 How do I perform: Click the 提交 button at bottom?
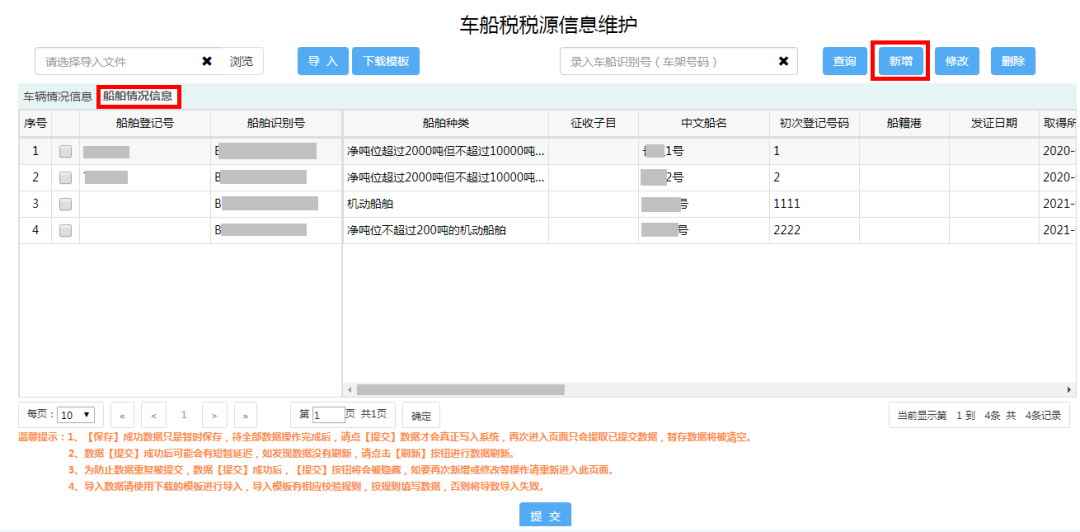click(x=545, y=516)
